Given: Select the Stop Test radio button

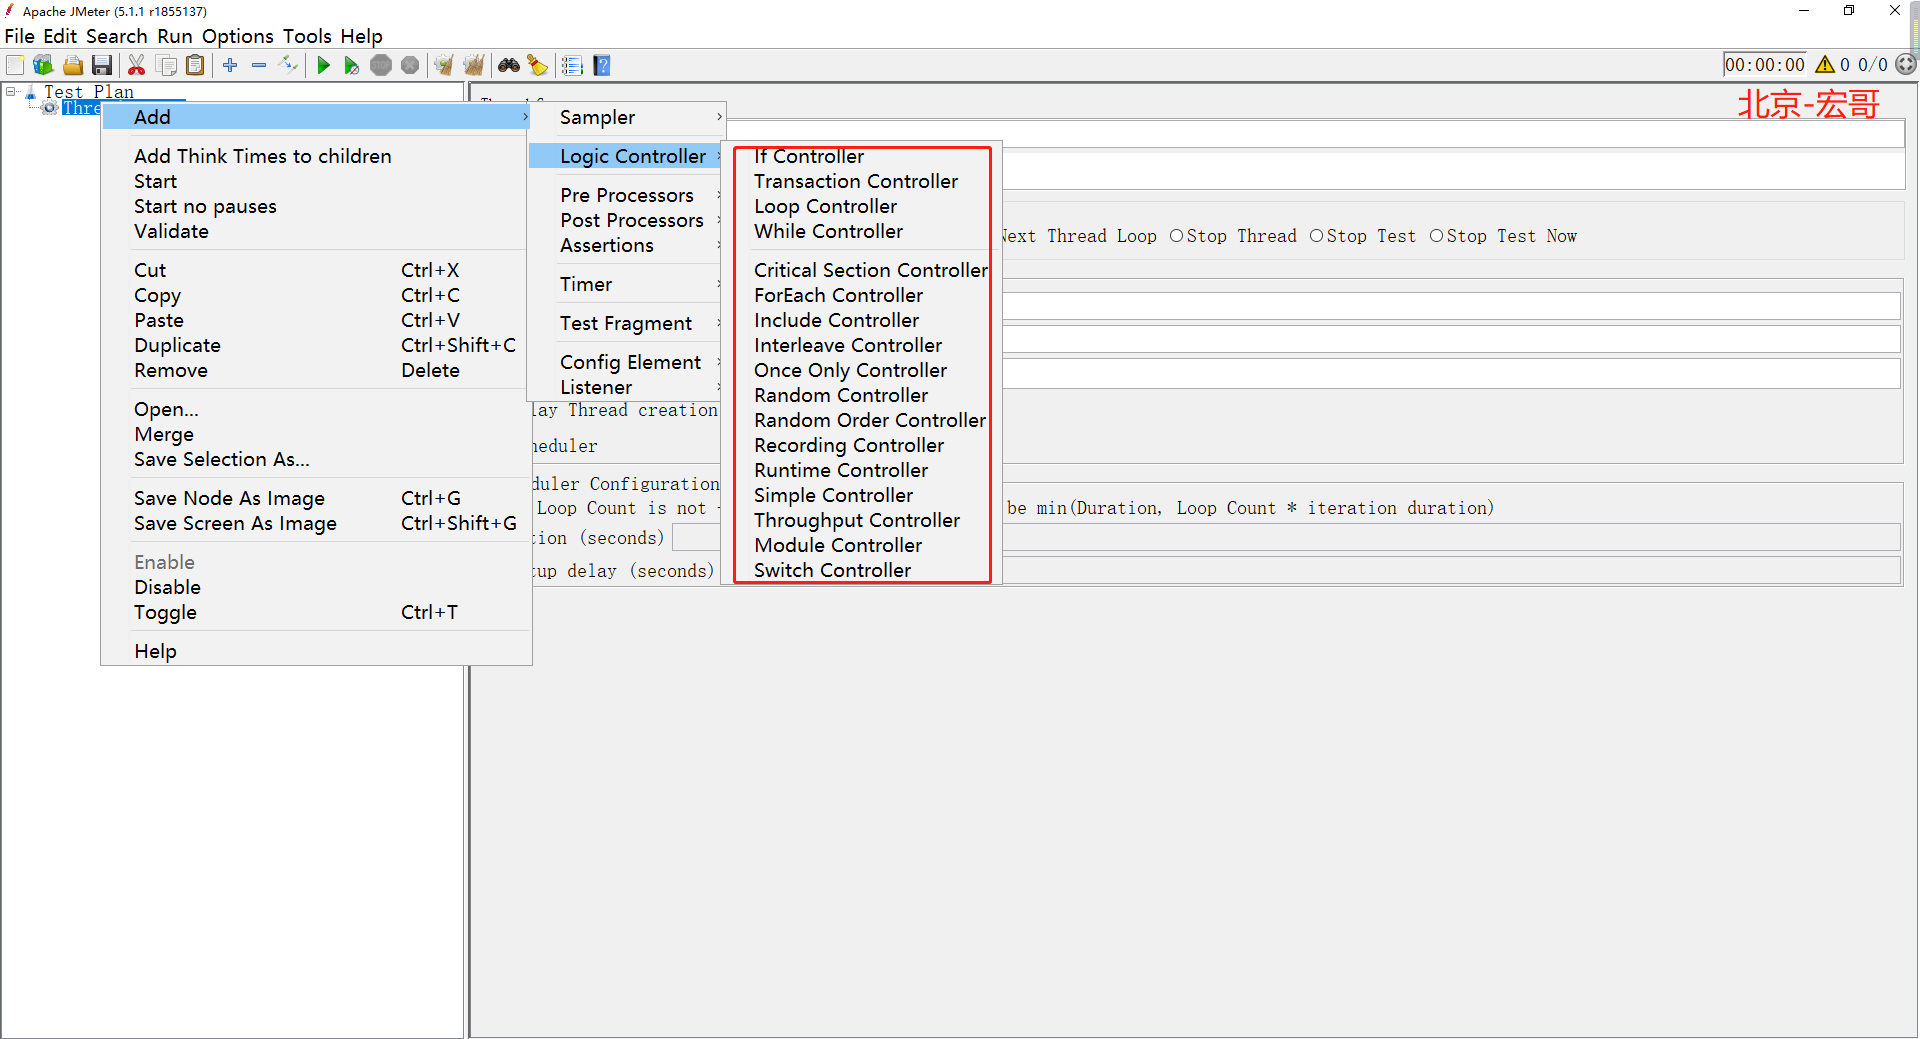Looking at the screenshot, I should tap(1317, 236).
